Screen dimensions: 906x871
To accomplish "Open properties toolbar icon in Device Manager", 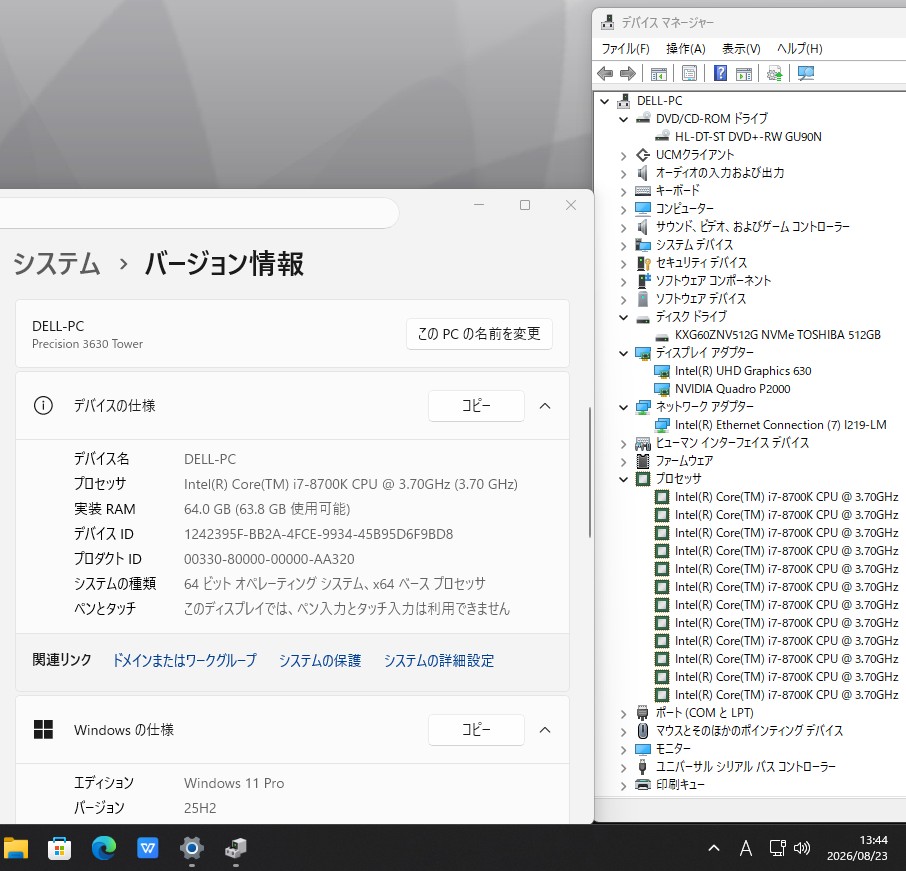I will pos(689,73).
